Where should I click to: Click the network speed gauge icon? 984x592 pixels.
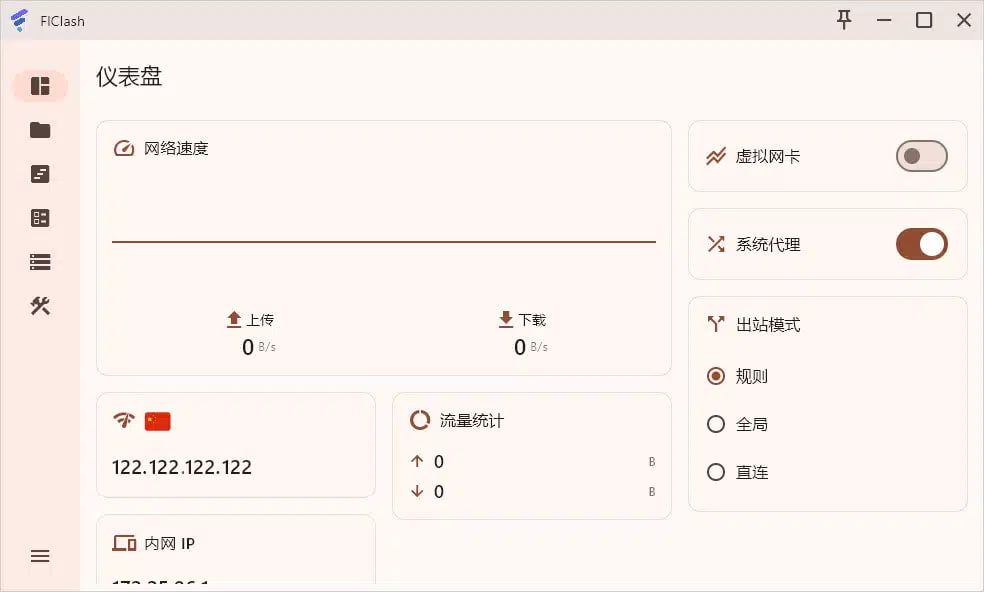tap(124, 149)
